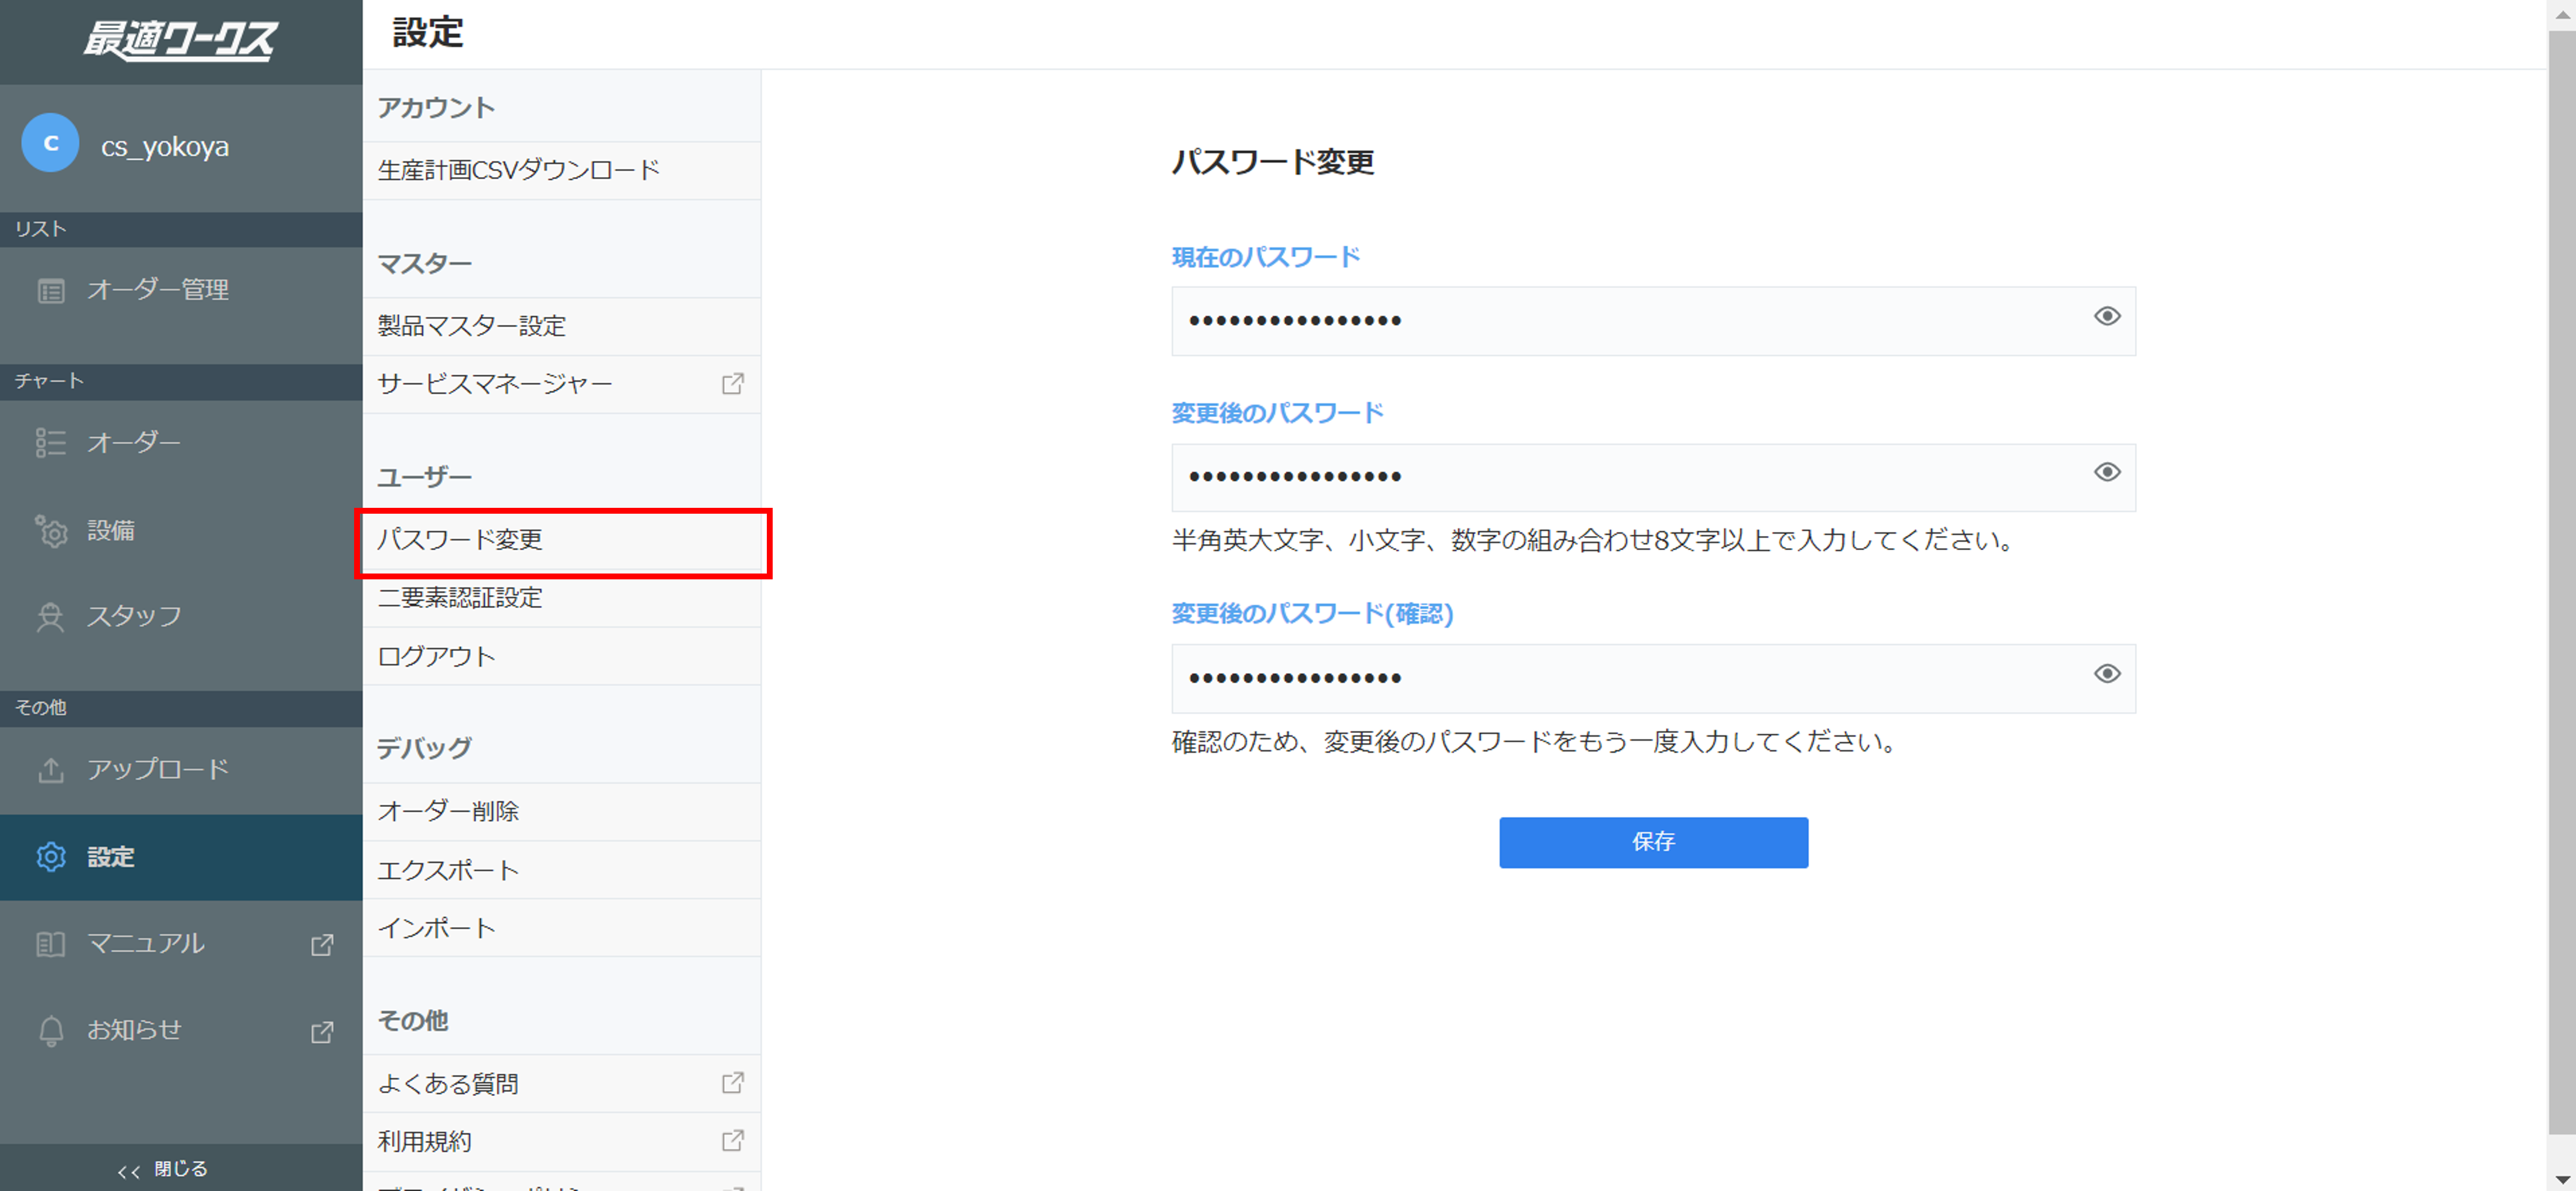Open マニュアル in the sidebar
The width and height of the screenshot is (2576, 1191).
pos(181,944)
